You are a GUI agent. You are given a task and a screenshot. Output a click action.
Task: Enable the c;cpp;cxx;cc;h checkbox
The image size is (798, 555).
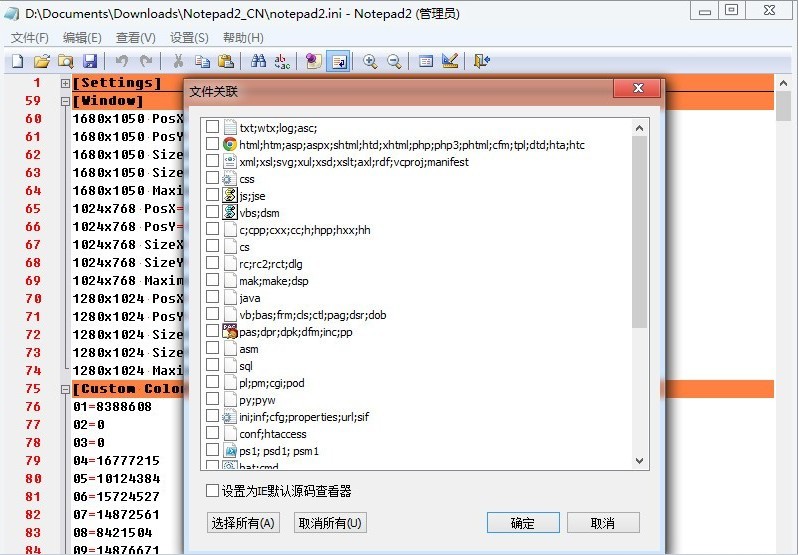(x=212, y=229)
